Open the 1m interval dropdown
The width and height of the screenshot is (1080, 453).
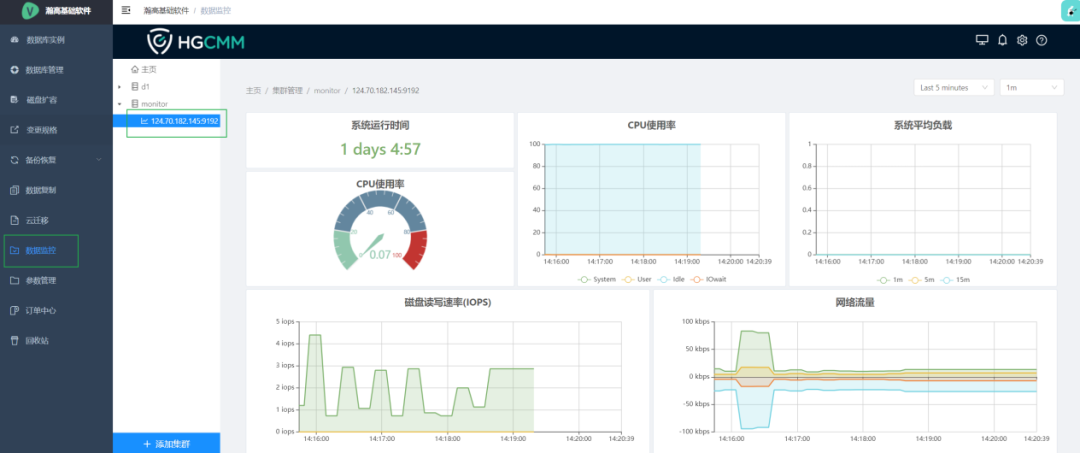pyautogui.click(x=1032, y=87)
